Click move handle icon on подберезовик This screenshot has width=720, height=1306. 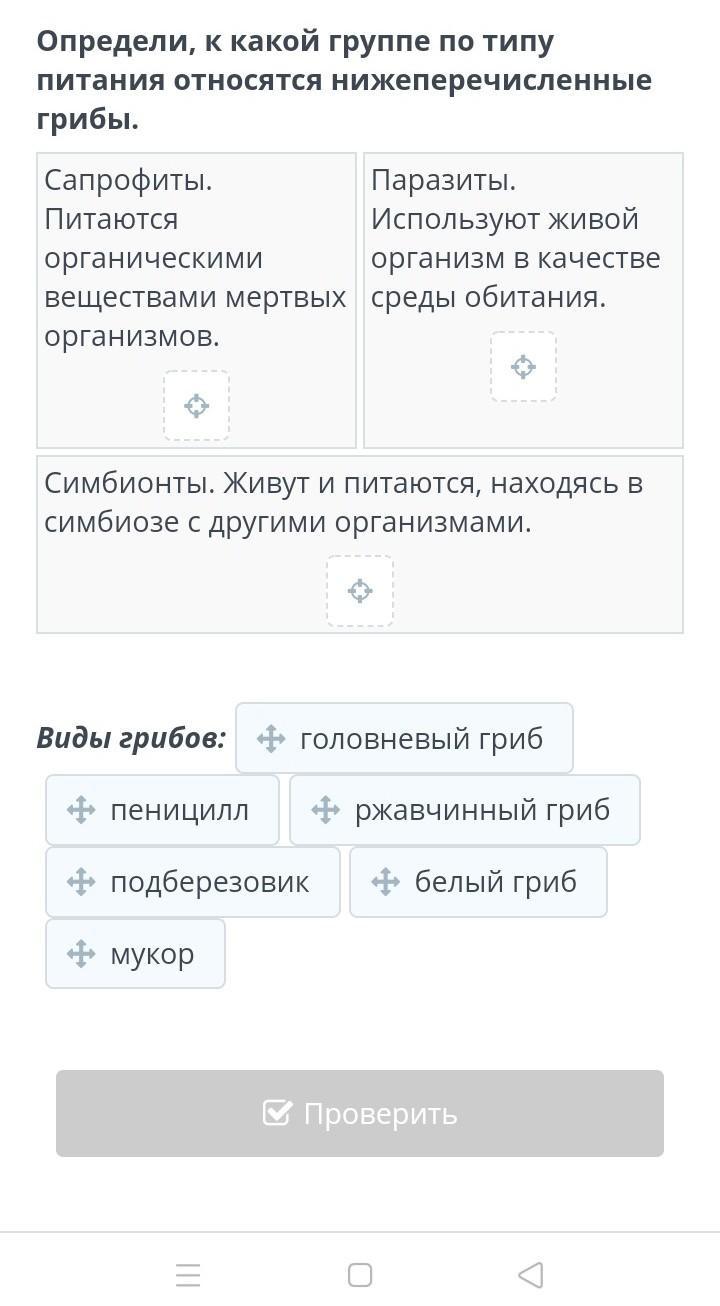[81, 882]
